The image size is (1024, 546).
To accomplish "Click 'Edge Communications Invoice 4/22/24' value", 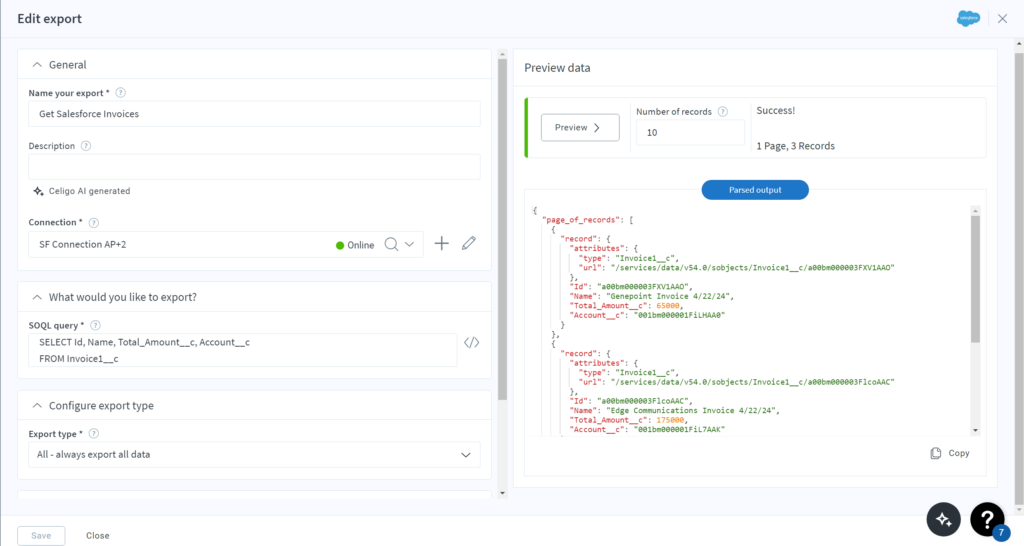I will click(x=692, y=410).
